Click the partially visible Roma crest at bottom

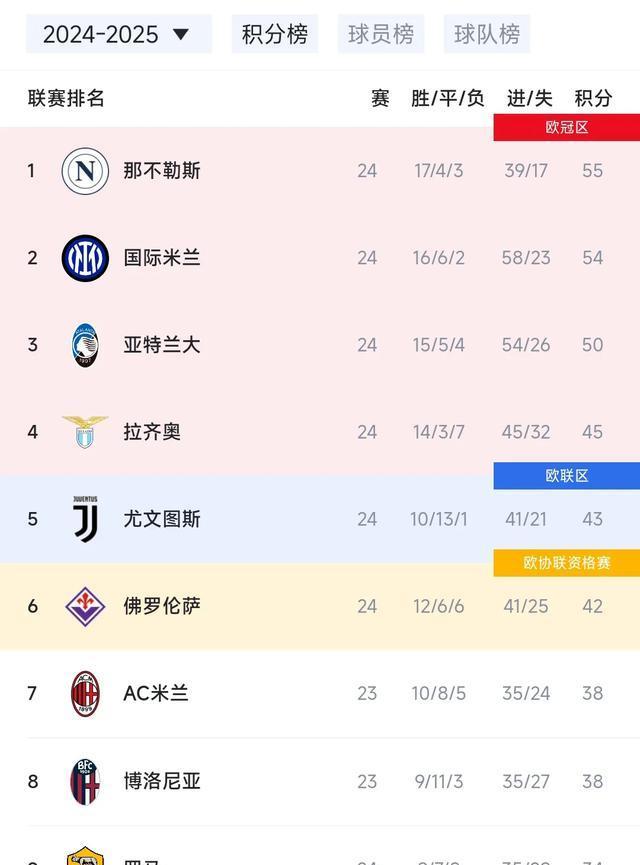pos(84,857)
